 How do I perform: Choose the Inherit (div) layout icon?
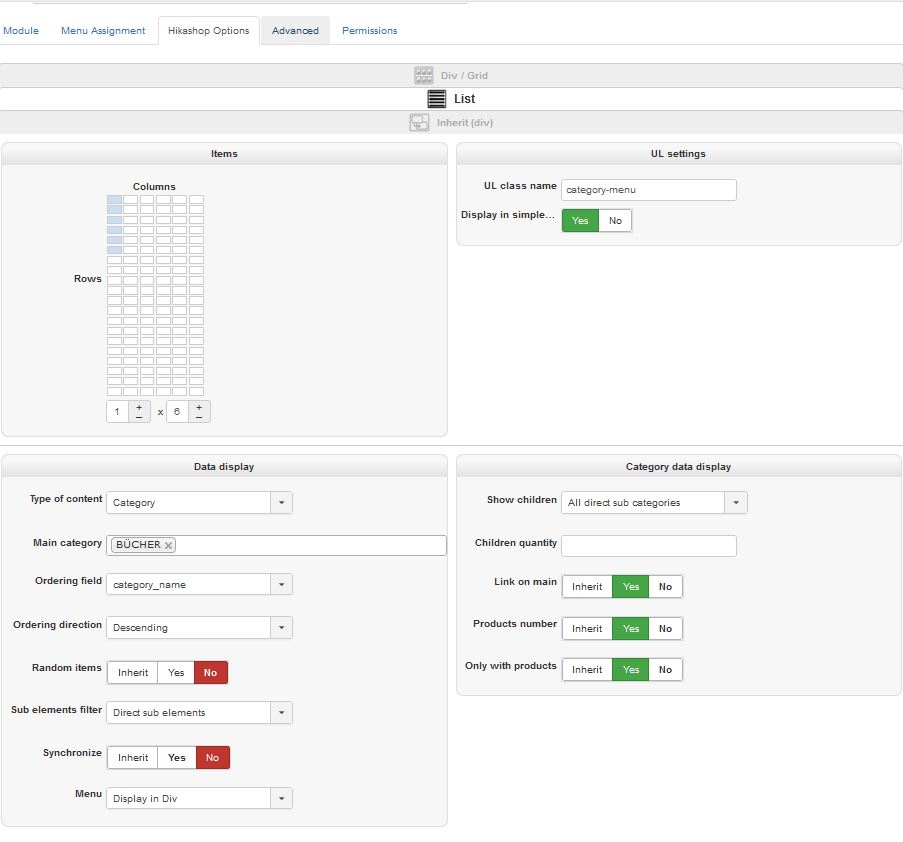tap(419, 122)
